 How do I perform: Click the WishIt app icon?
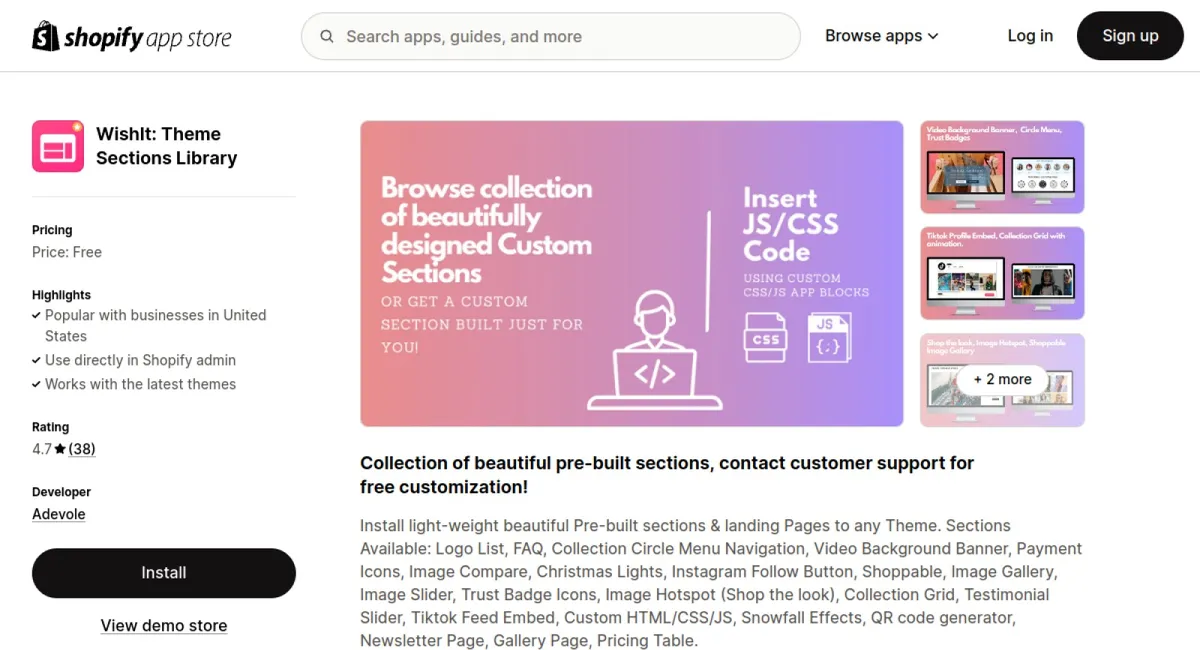(x=57, y=145)
